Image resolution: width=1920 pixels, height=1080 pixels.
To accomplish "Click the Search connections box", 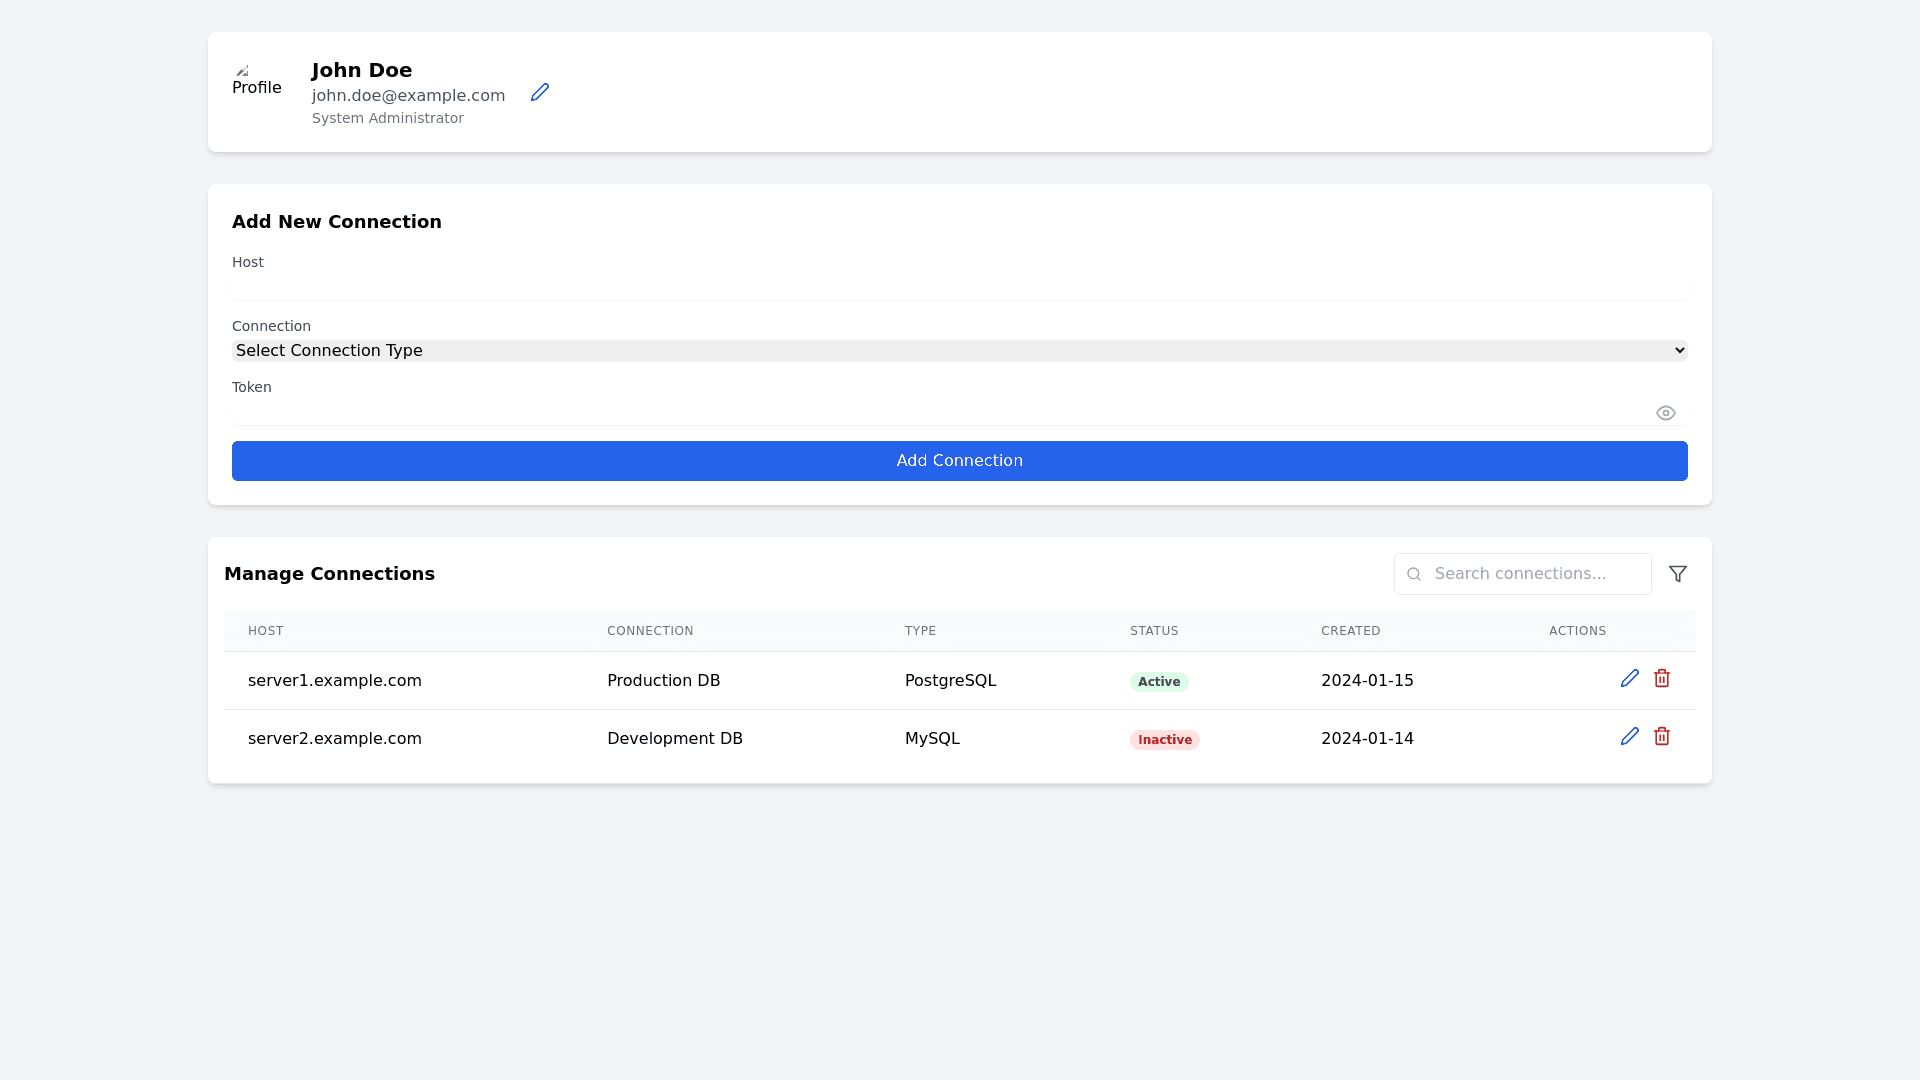I will coord(1535,574).
